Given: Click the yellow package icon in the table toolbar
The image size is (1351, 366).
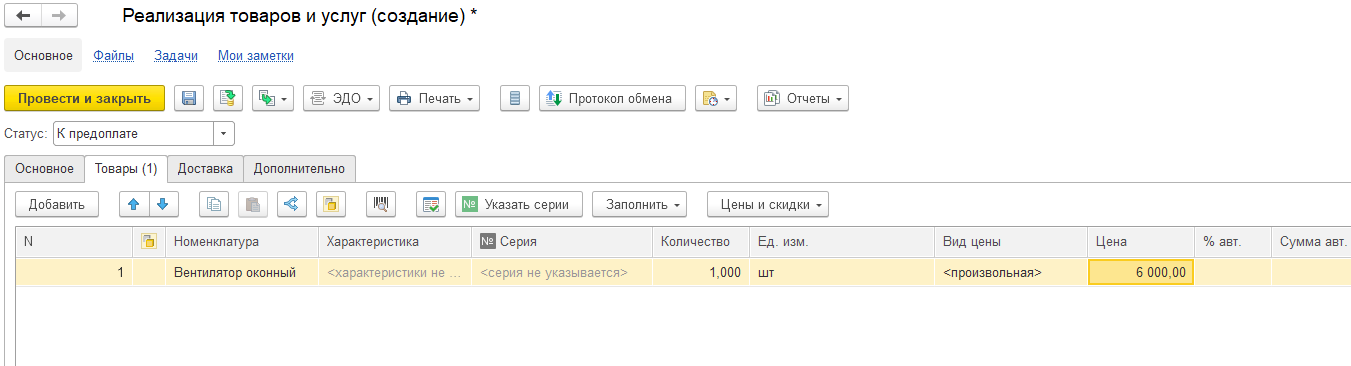Looking at the screenshot, I should (331, 204).
